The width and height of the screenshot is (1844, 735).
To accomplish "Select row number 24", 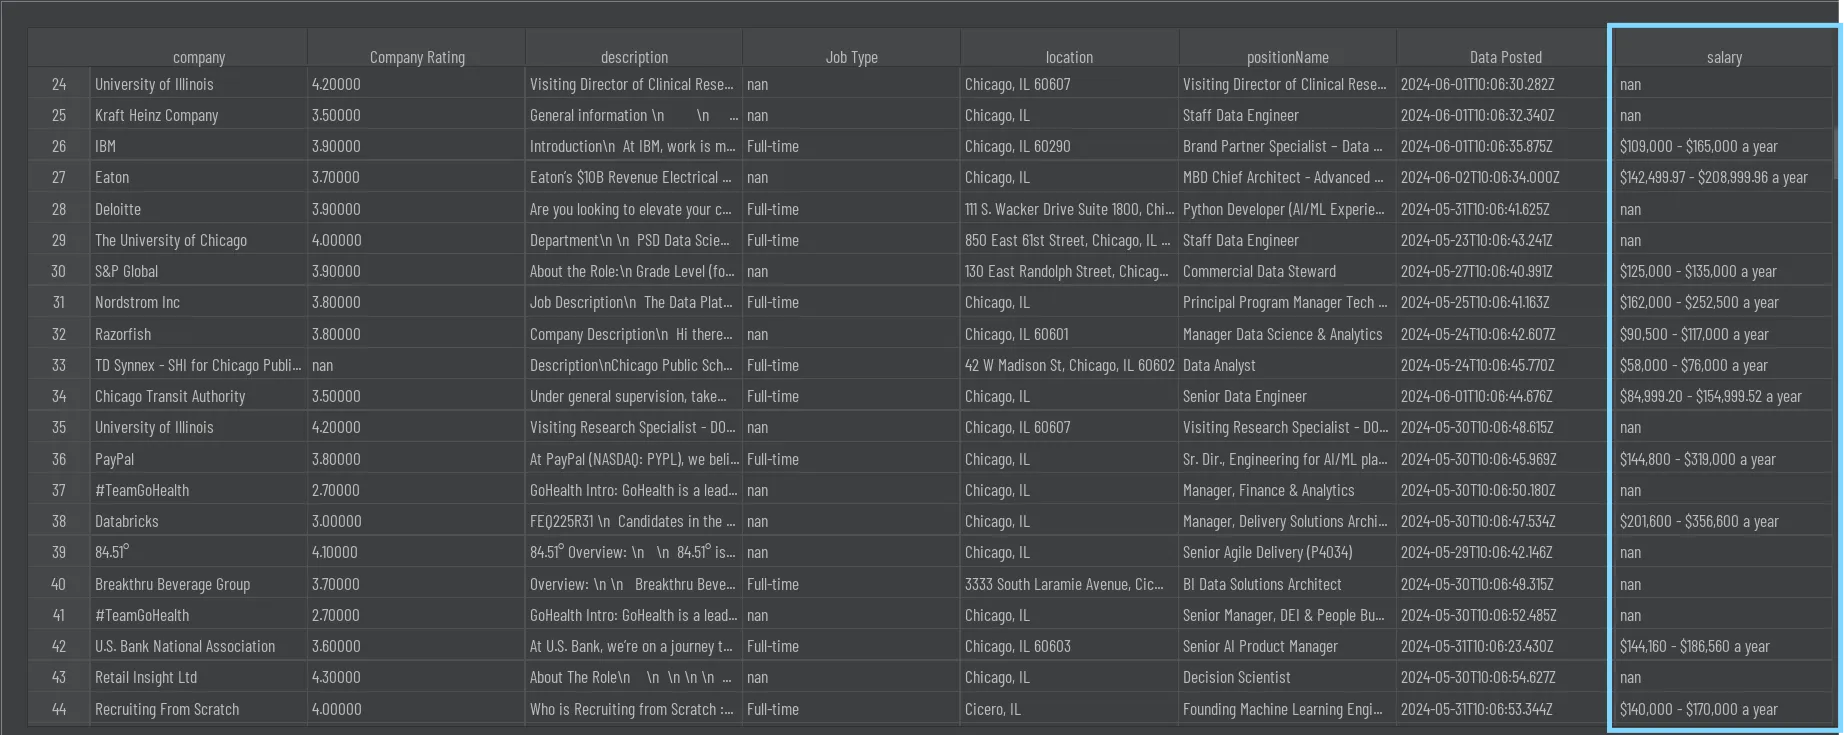I will tap(59, 84).
